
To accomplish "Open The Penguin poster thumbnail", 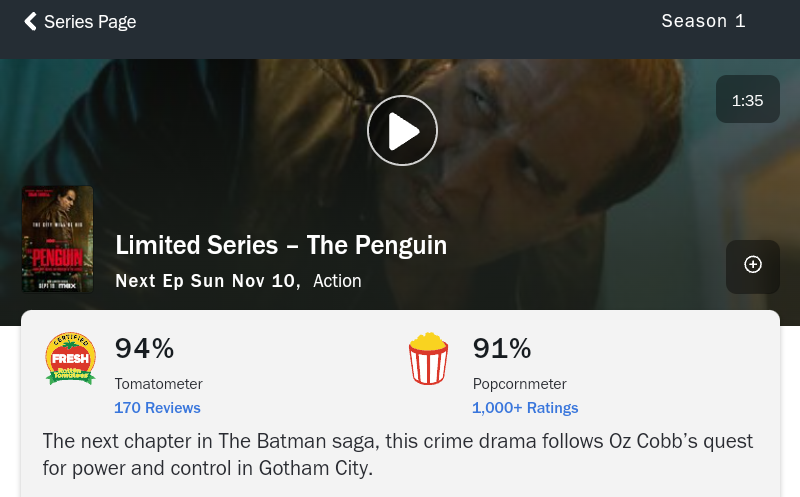I will coord(57,239).
